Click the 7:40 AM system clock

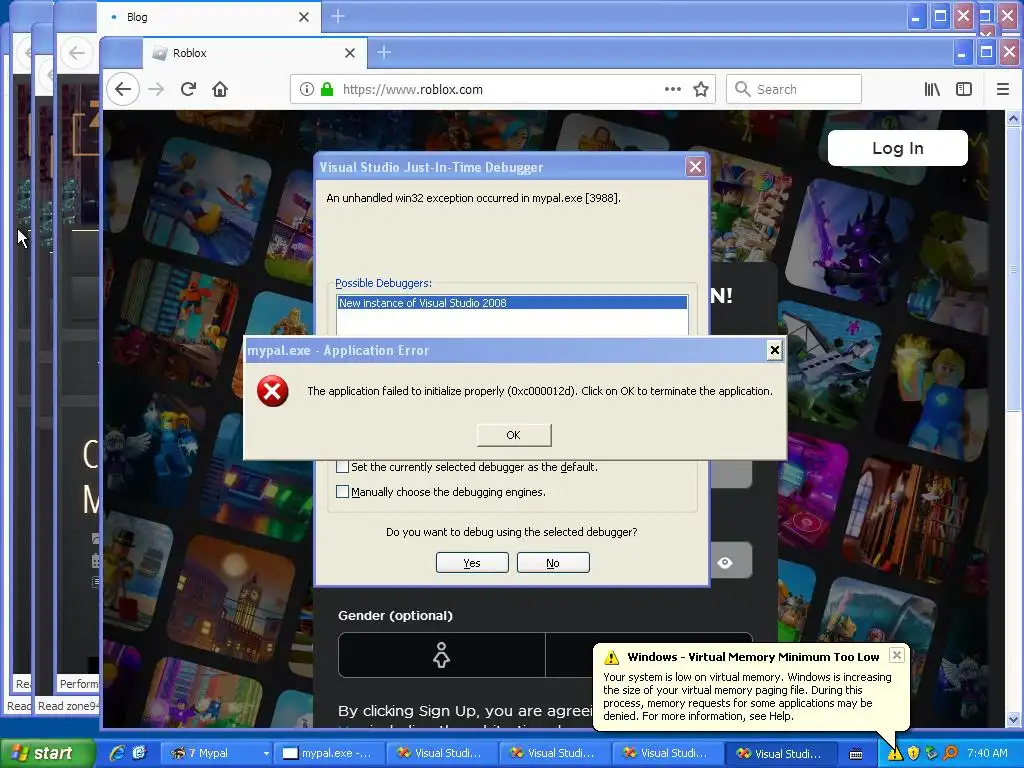pos(987,753)
